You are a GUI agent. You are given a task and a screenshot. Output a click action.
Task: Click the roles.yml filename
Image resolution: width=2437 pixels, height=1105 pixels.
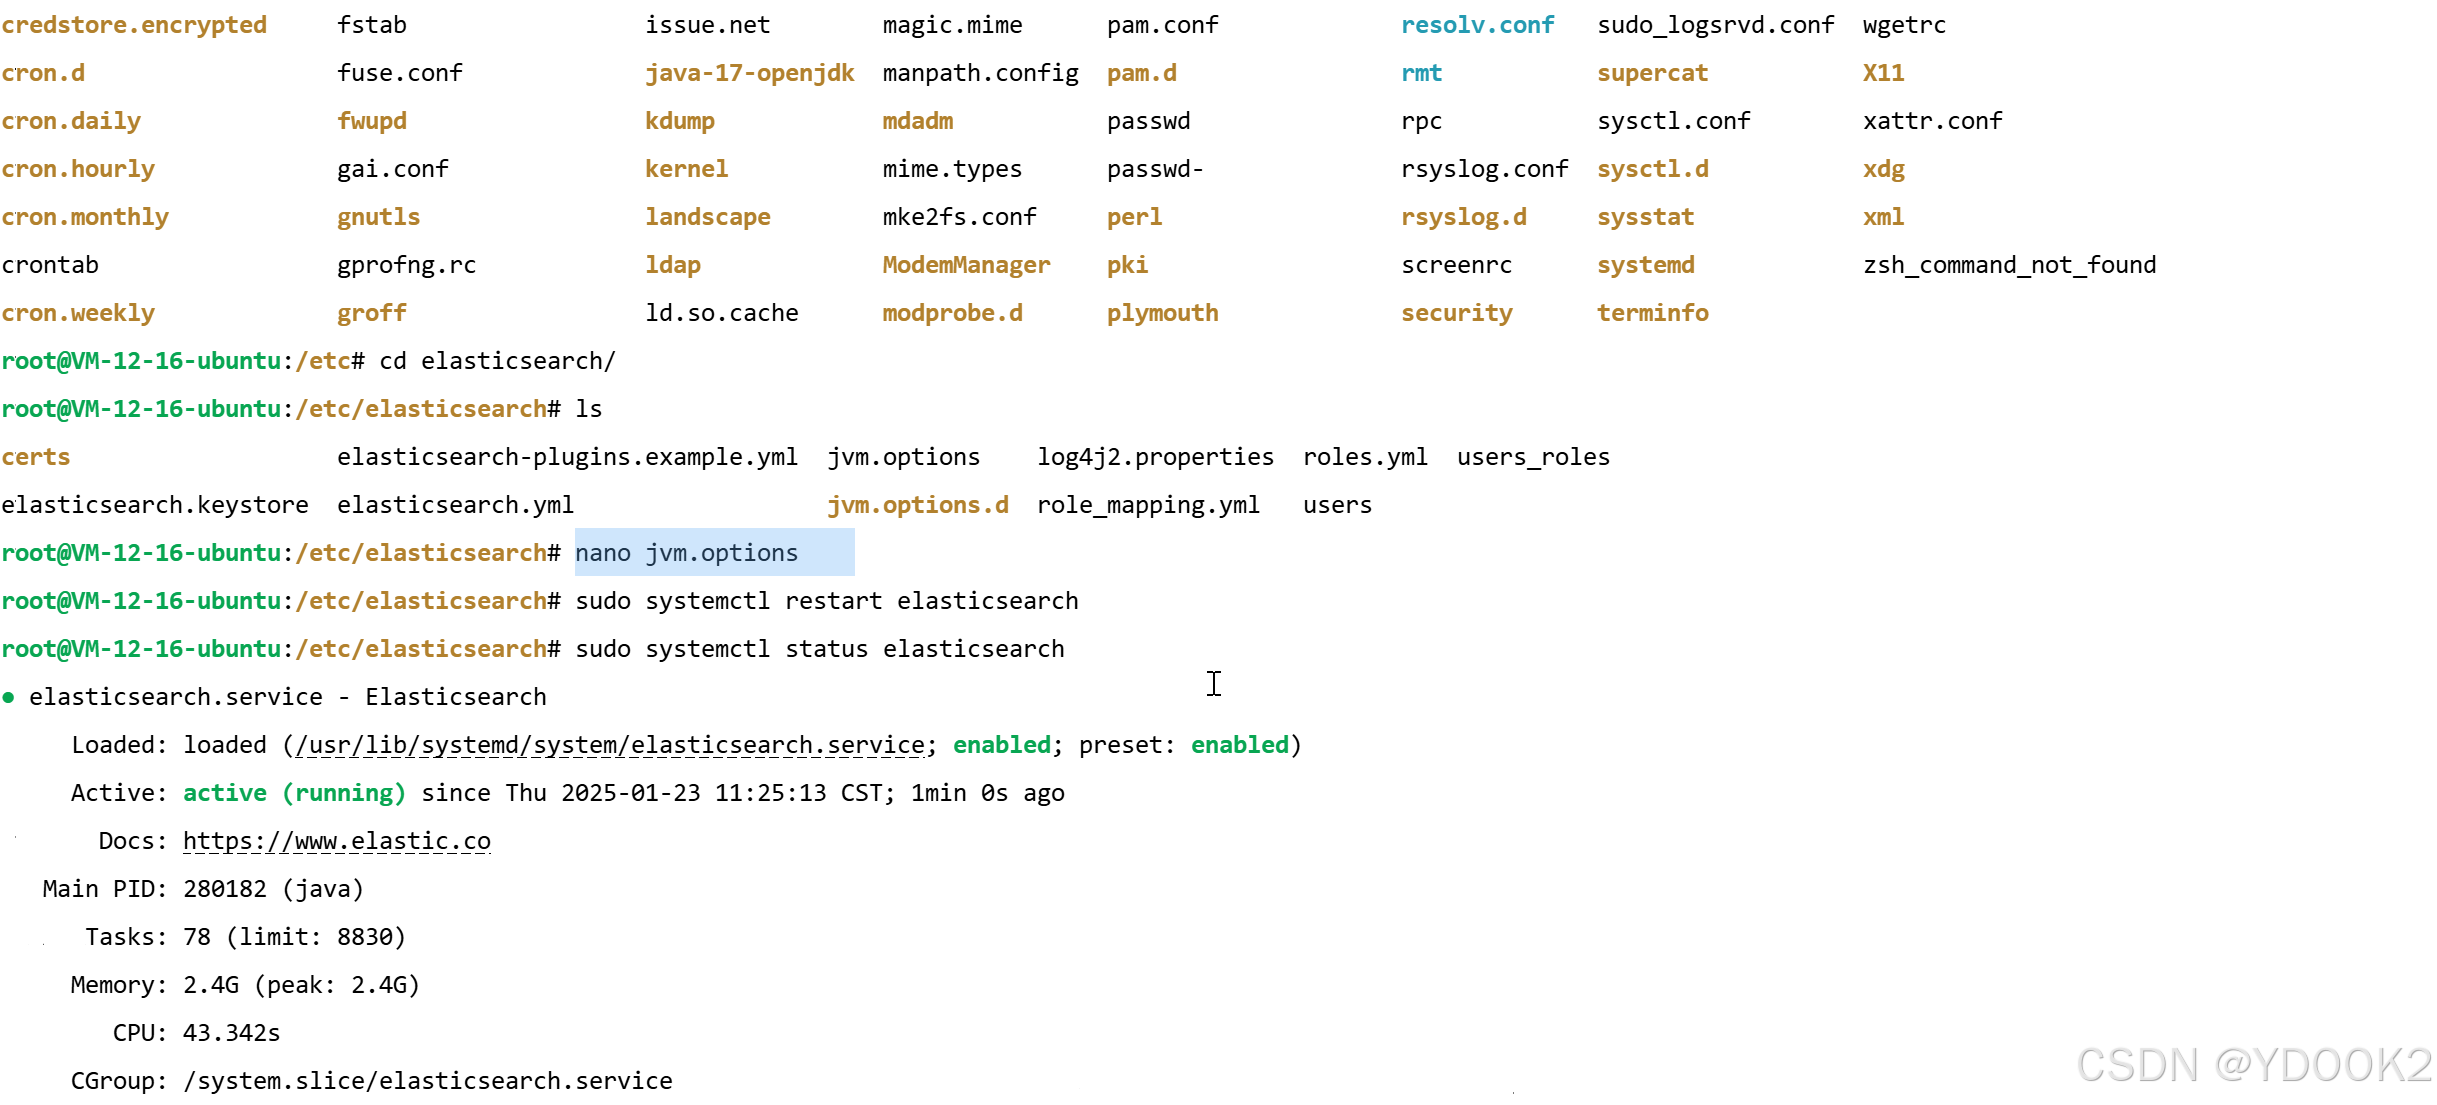click(1365, 457)
